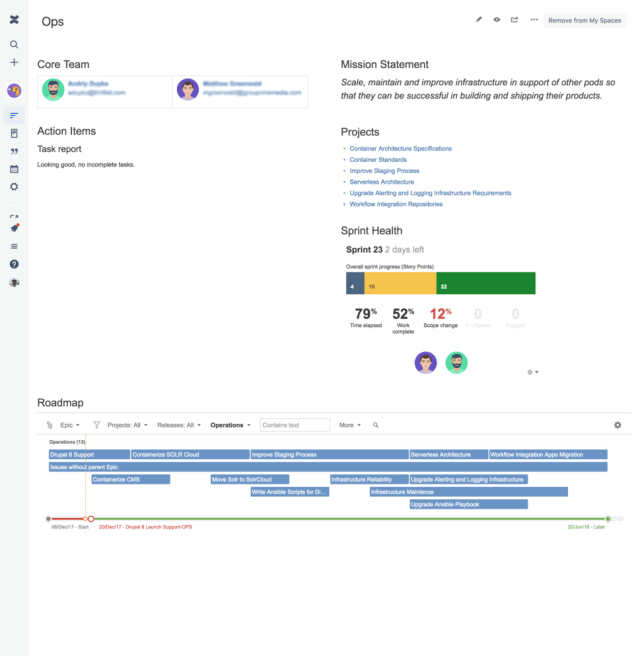Select Containerize CMS bar
Image resolution: width=640 pixels, height=660 pixels.
coord(131,479)
